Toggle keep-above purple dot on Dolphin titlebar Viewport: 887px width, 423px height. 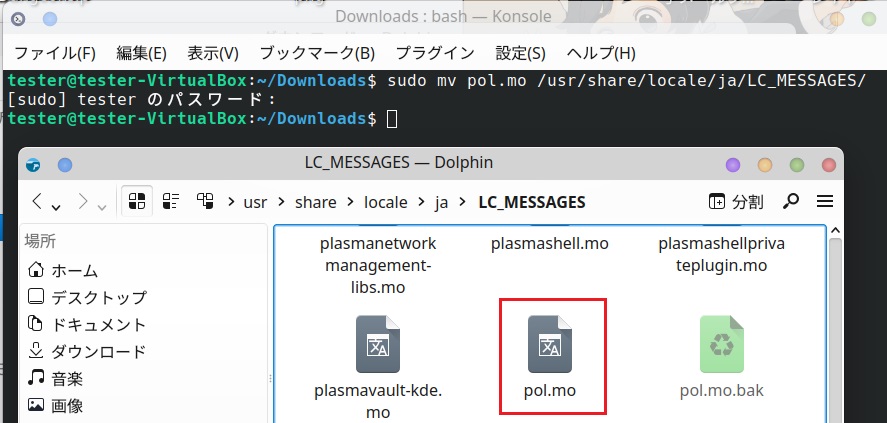pos(734,164)
